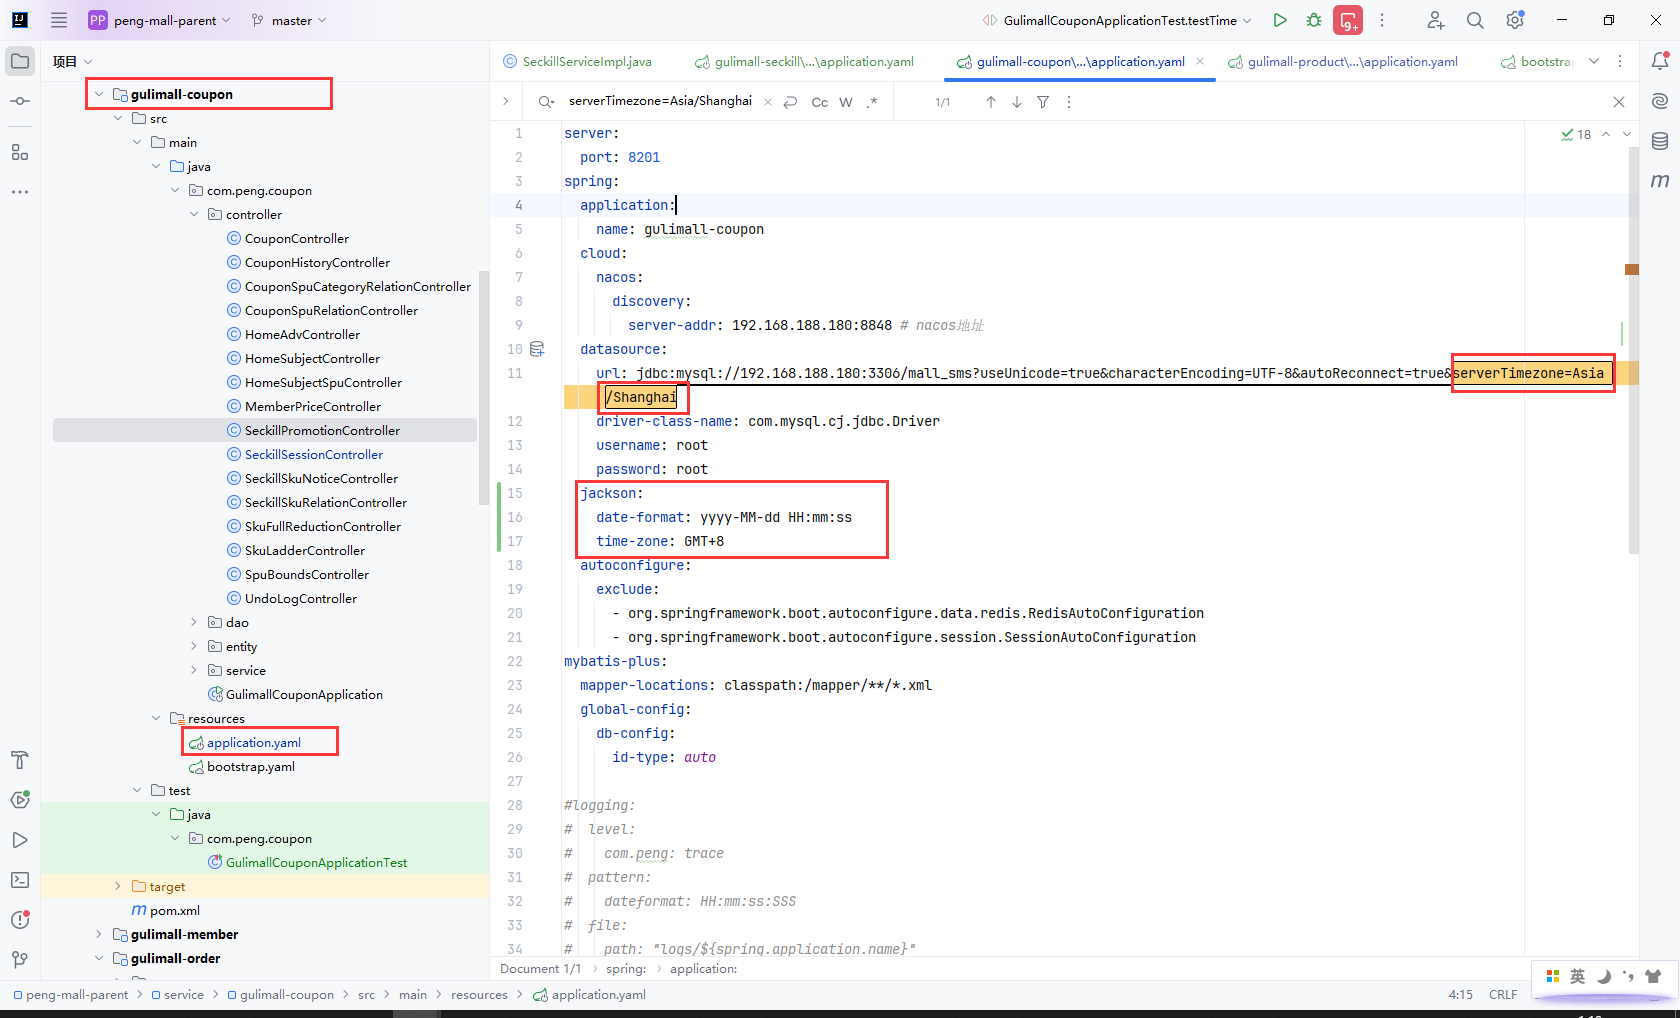The image size is (1680, 1018).
Task: Open the Build hammer tool window
Action: (20, 760)
